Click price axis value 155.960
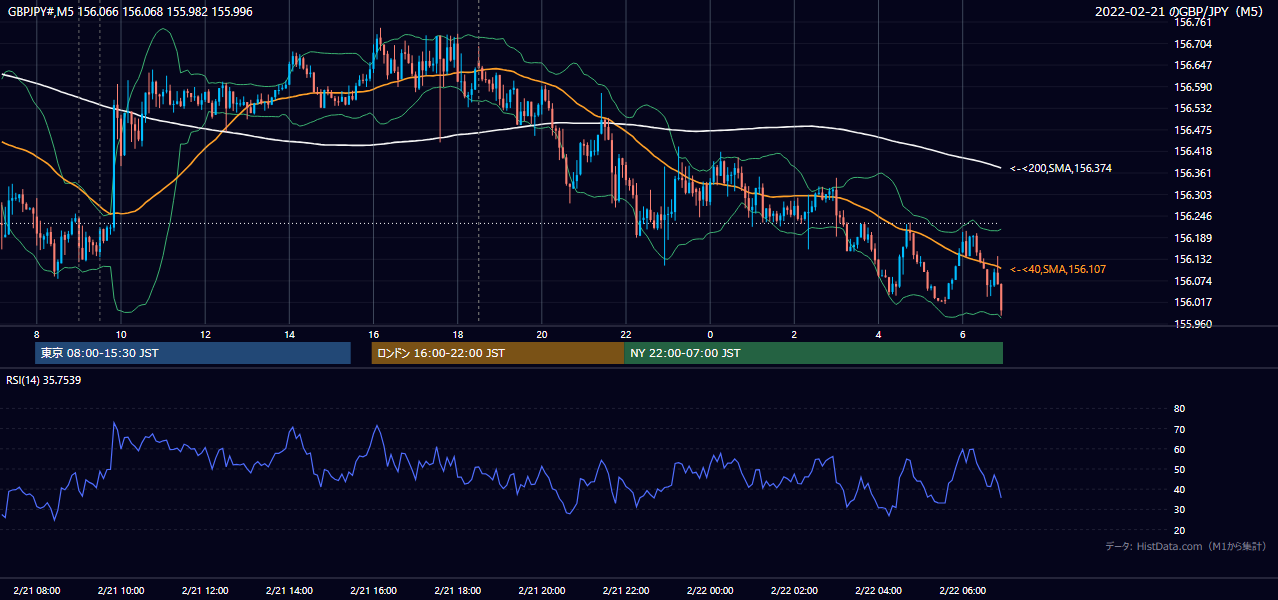Screen dimensions: 1278x600 point(1192,324)
